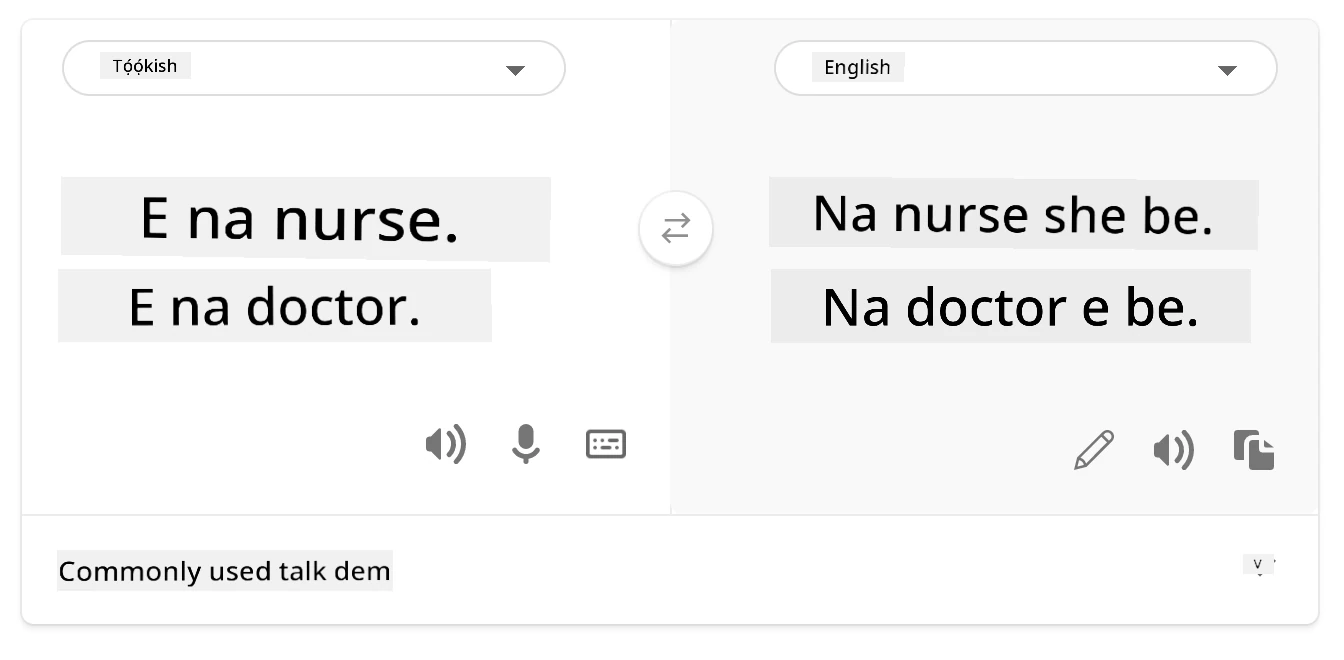Swap source and target languages

(676, 229)
